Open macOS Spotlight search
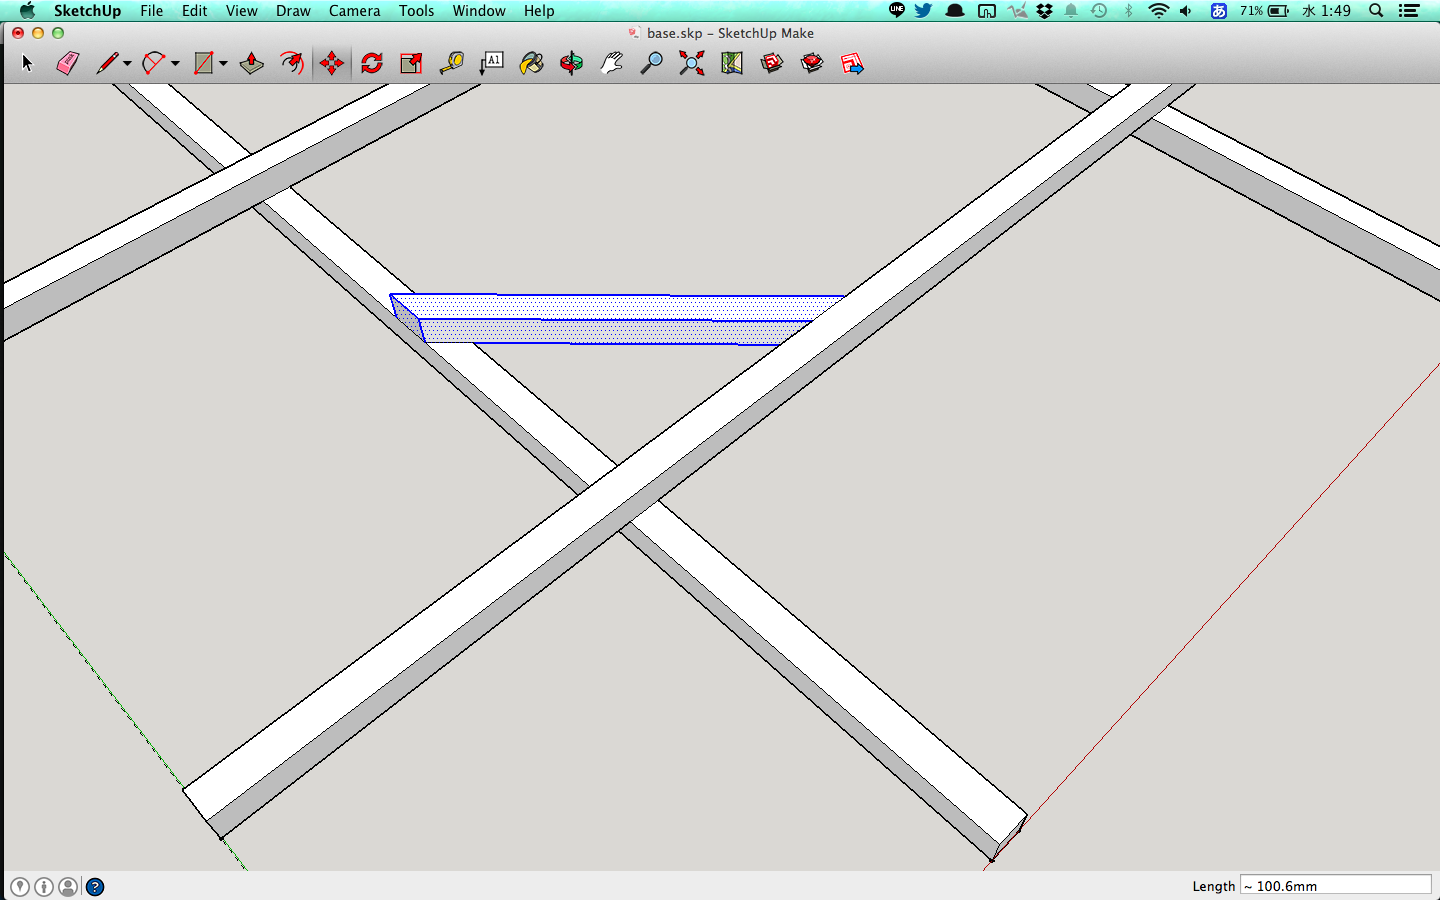 coord(1376,11)
